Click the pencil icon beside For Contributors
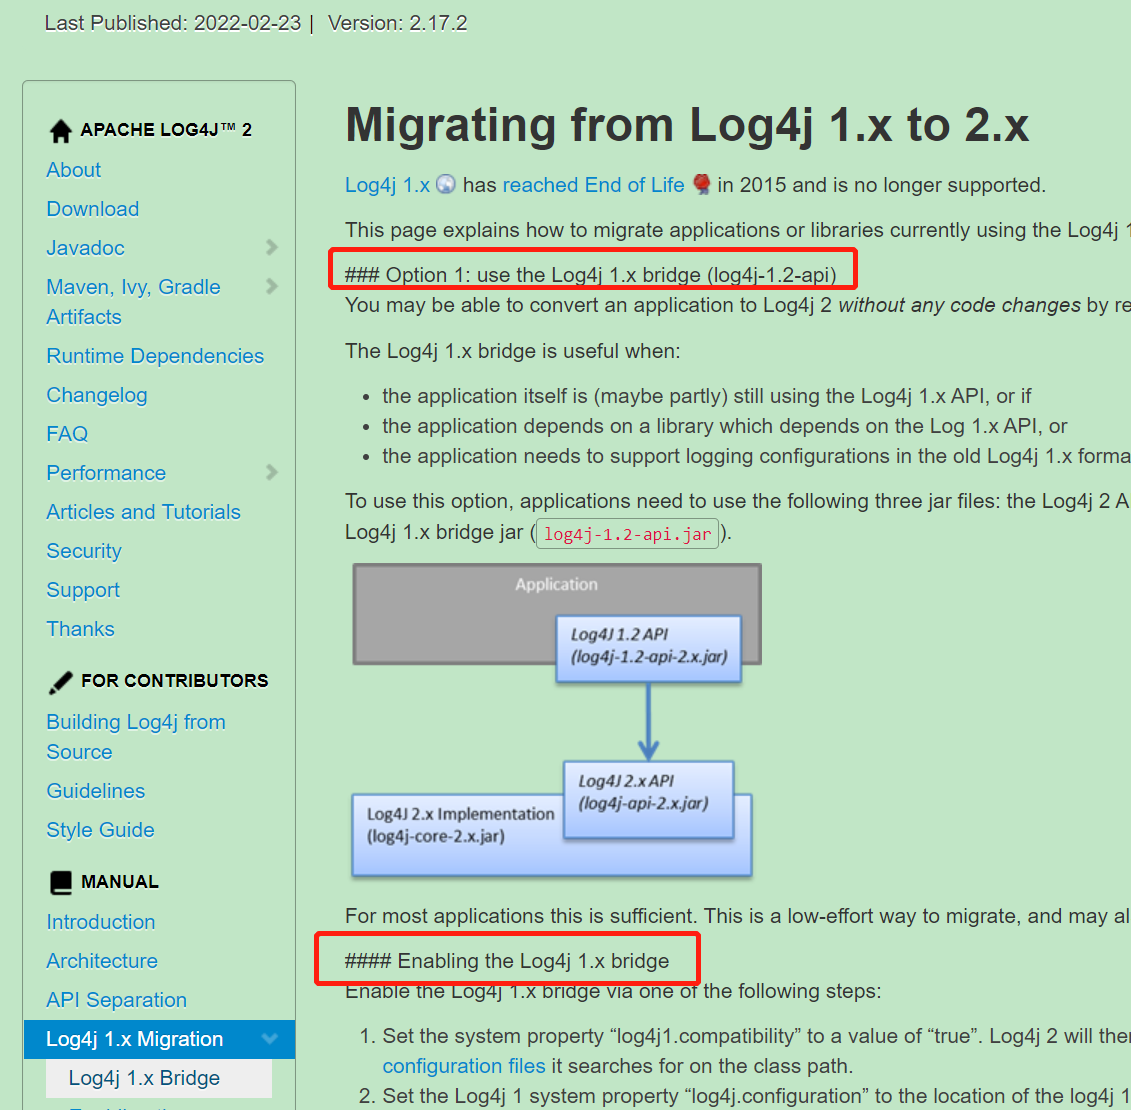This screenshot has width=1131, height=1110. pos(61,682)
